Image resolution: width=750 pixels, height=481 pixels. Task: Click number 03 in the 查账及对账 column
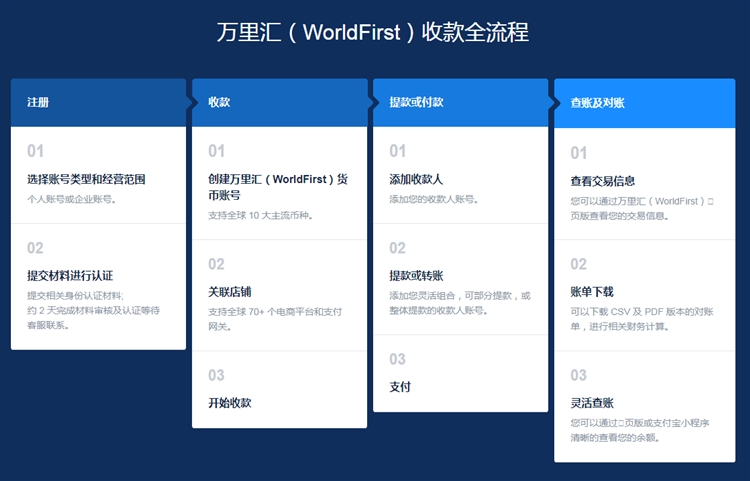(578, 375)
